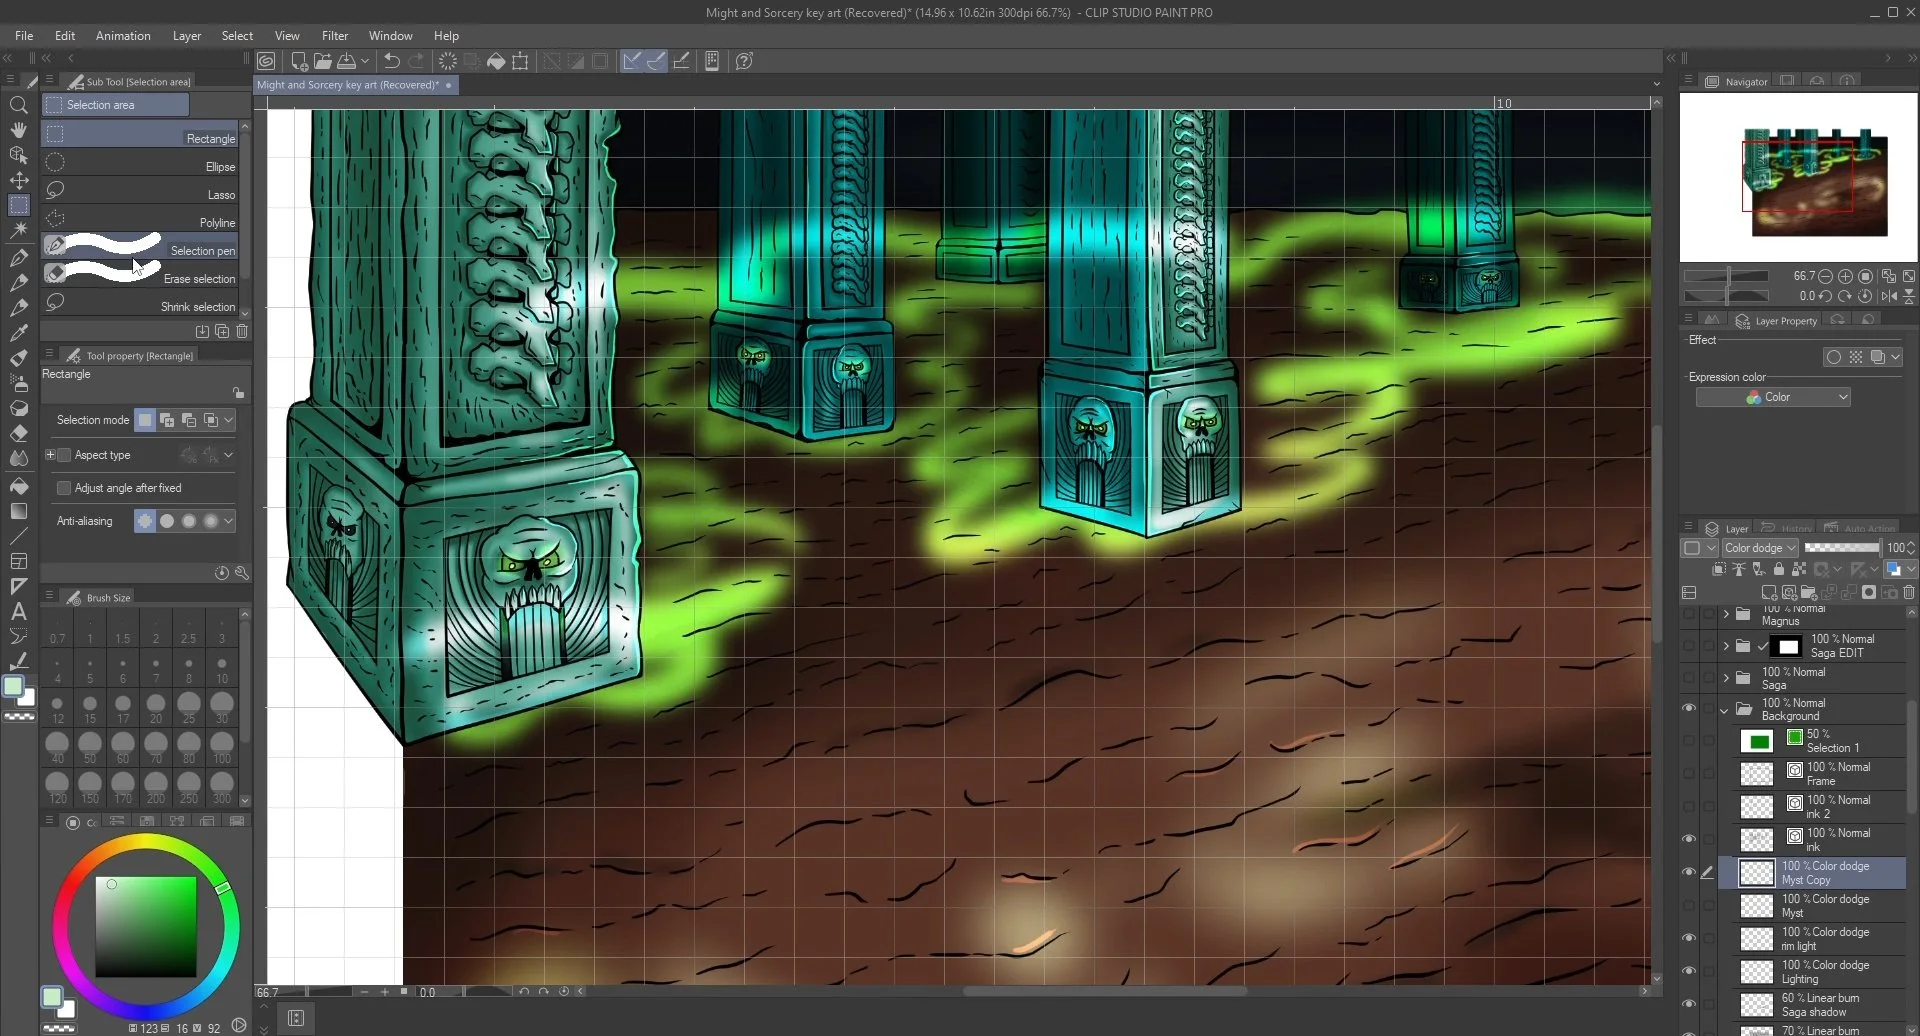The width and height of the screenshot is (1920, 1036).
Task: Open the layer blending mode dropdown
Action: tap(1760, 547)
